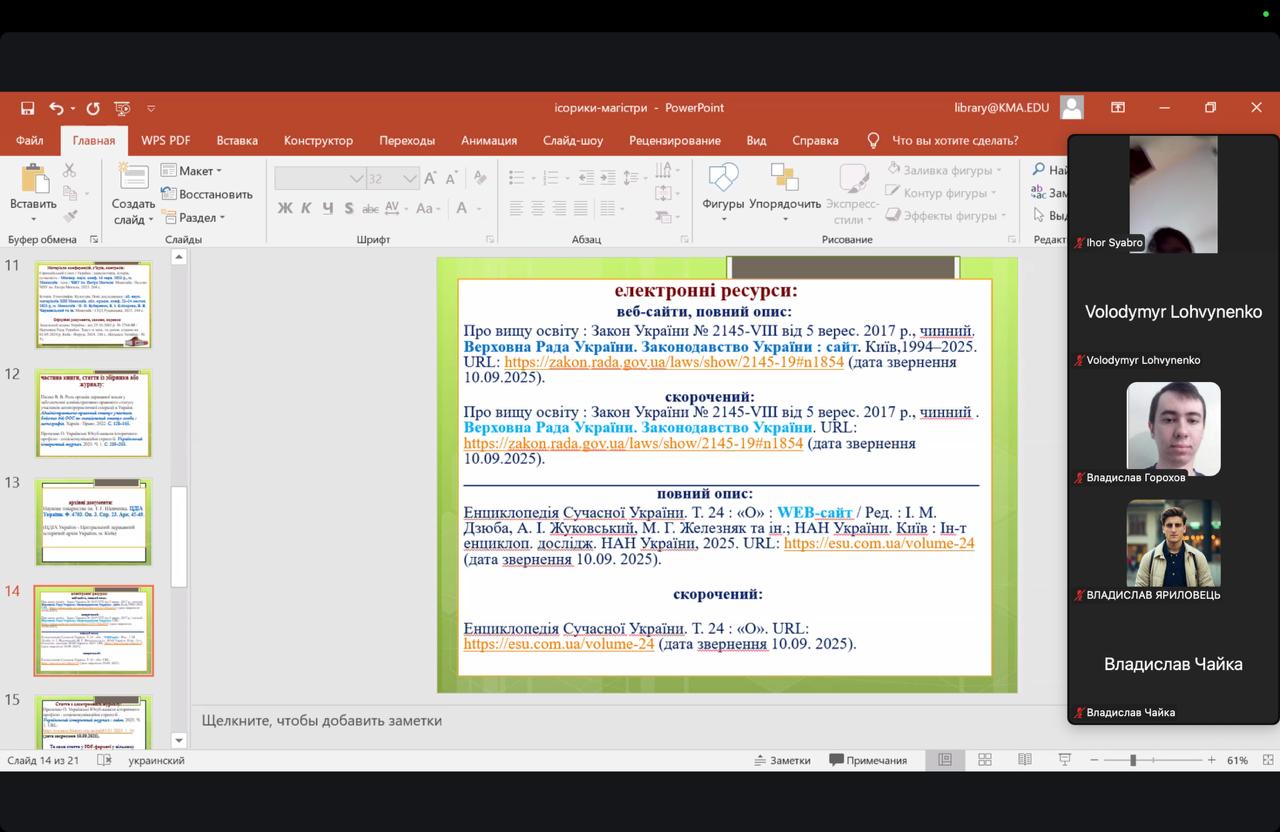
Task: Open zakon.rada.gov.ua link in full description
Action: point(674,362)
